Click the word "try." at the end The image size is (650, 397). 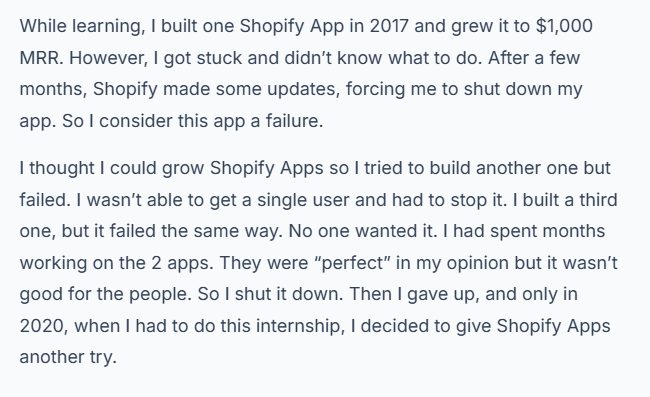103,358
